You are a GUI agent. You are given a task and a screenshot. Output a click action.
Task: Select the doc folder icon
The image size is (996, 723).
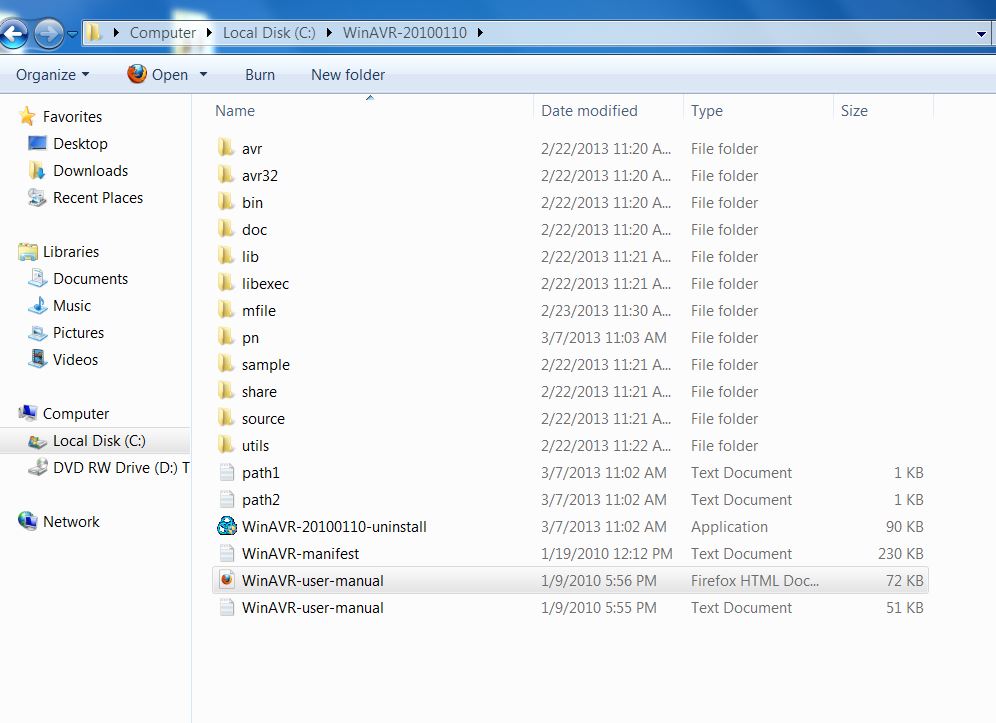tap(225, 229)
